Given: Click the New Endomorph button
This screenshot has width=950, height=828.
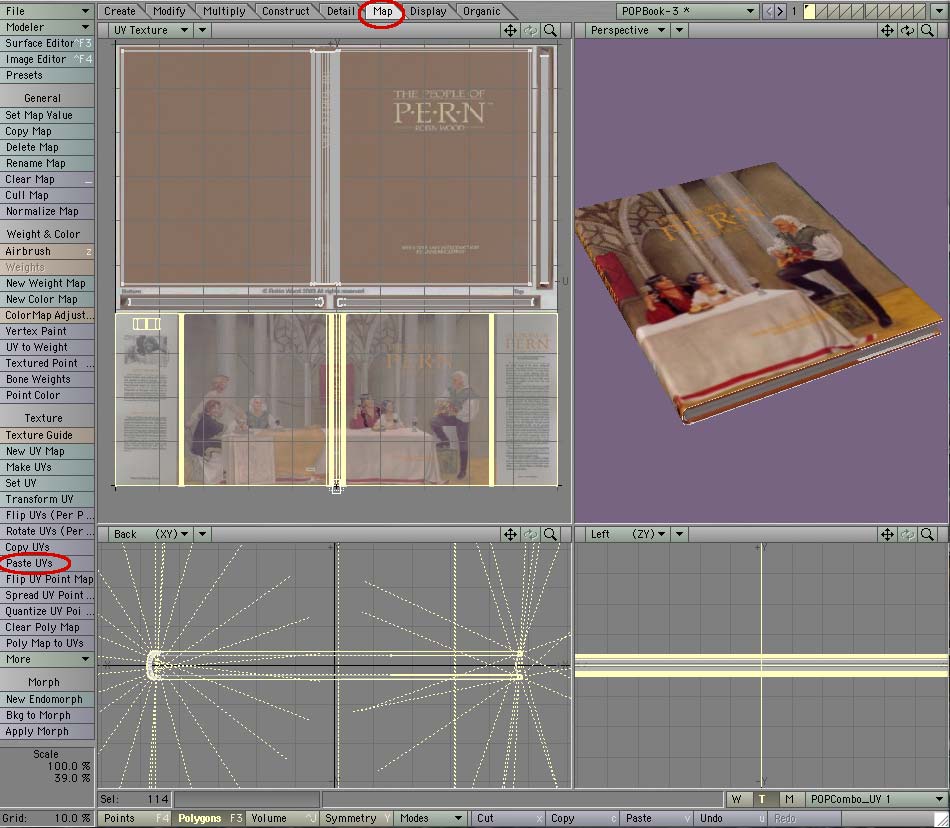Looking at the screenshot, I should point(47,699).
